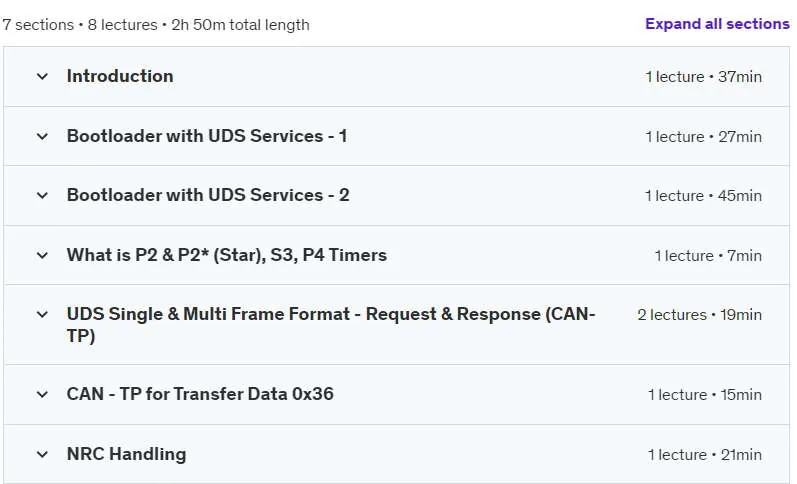Expand chevron beside NRC Handling
The image size is (797, 484).
(x=42, y=454)
